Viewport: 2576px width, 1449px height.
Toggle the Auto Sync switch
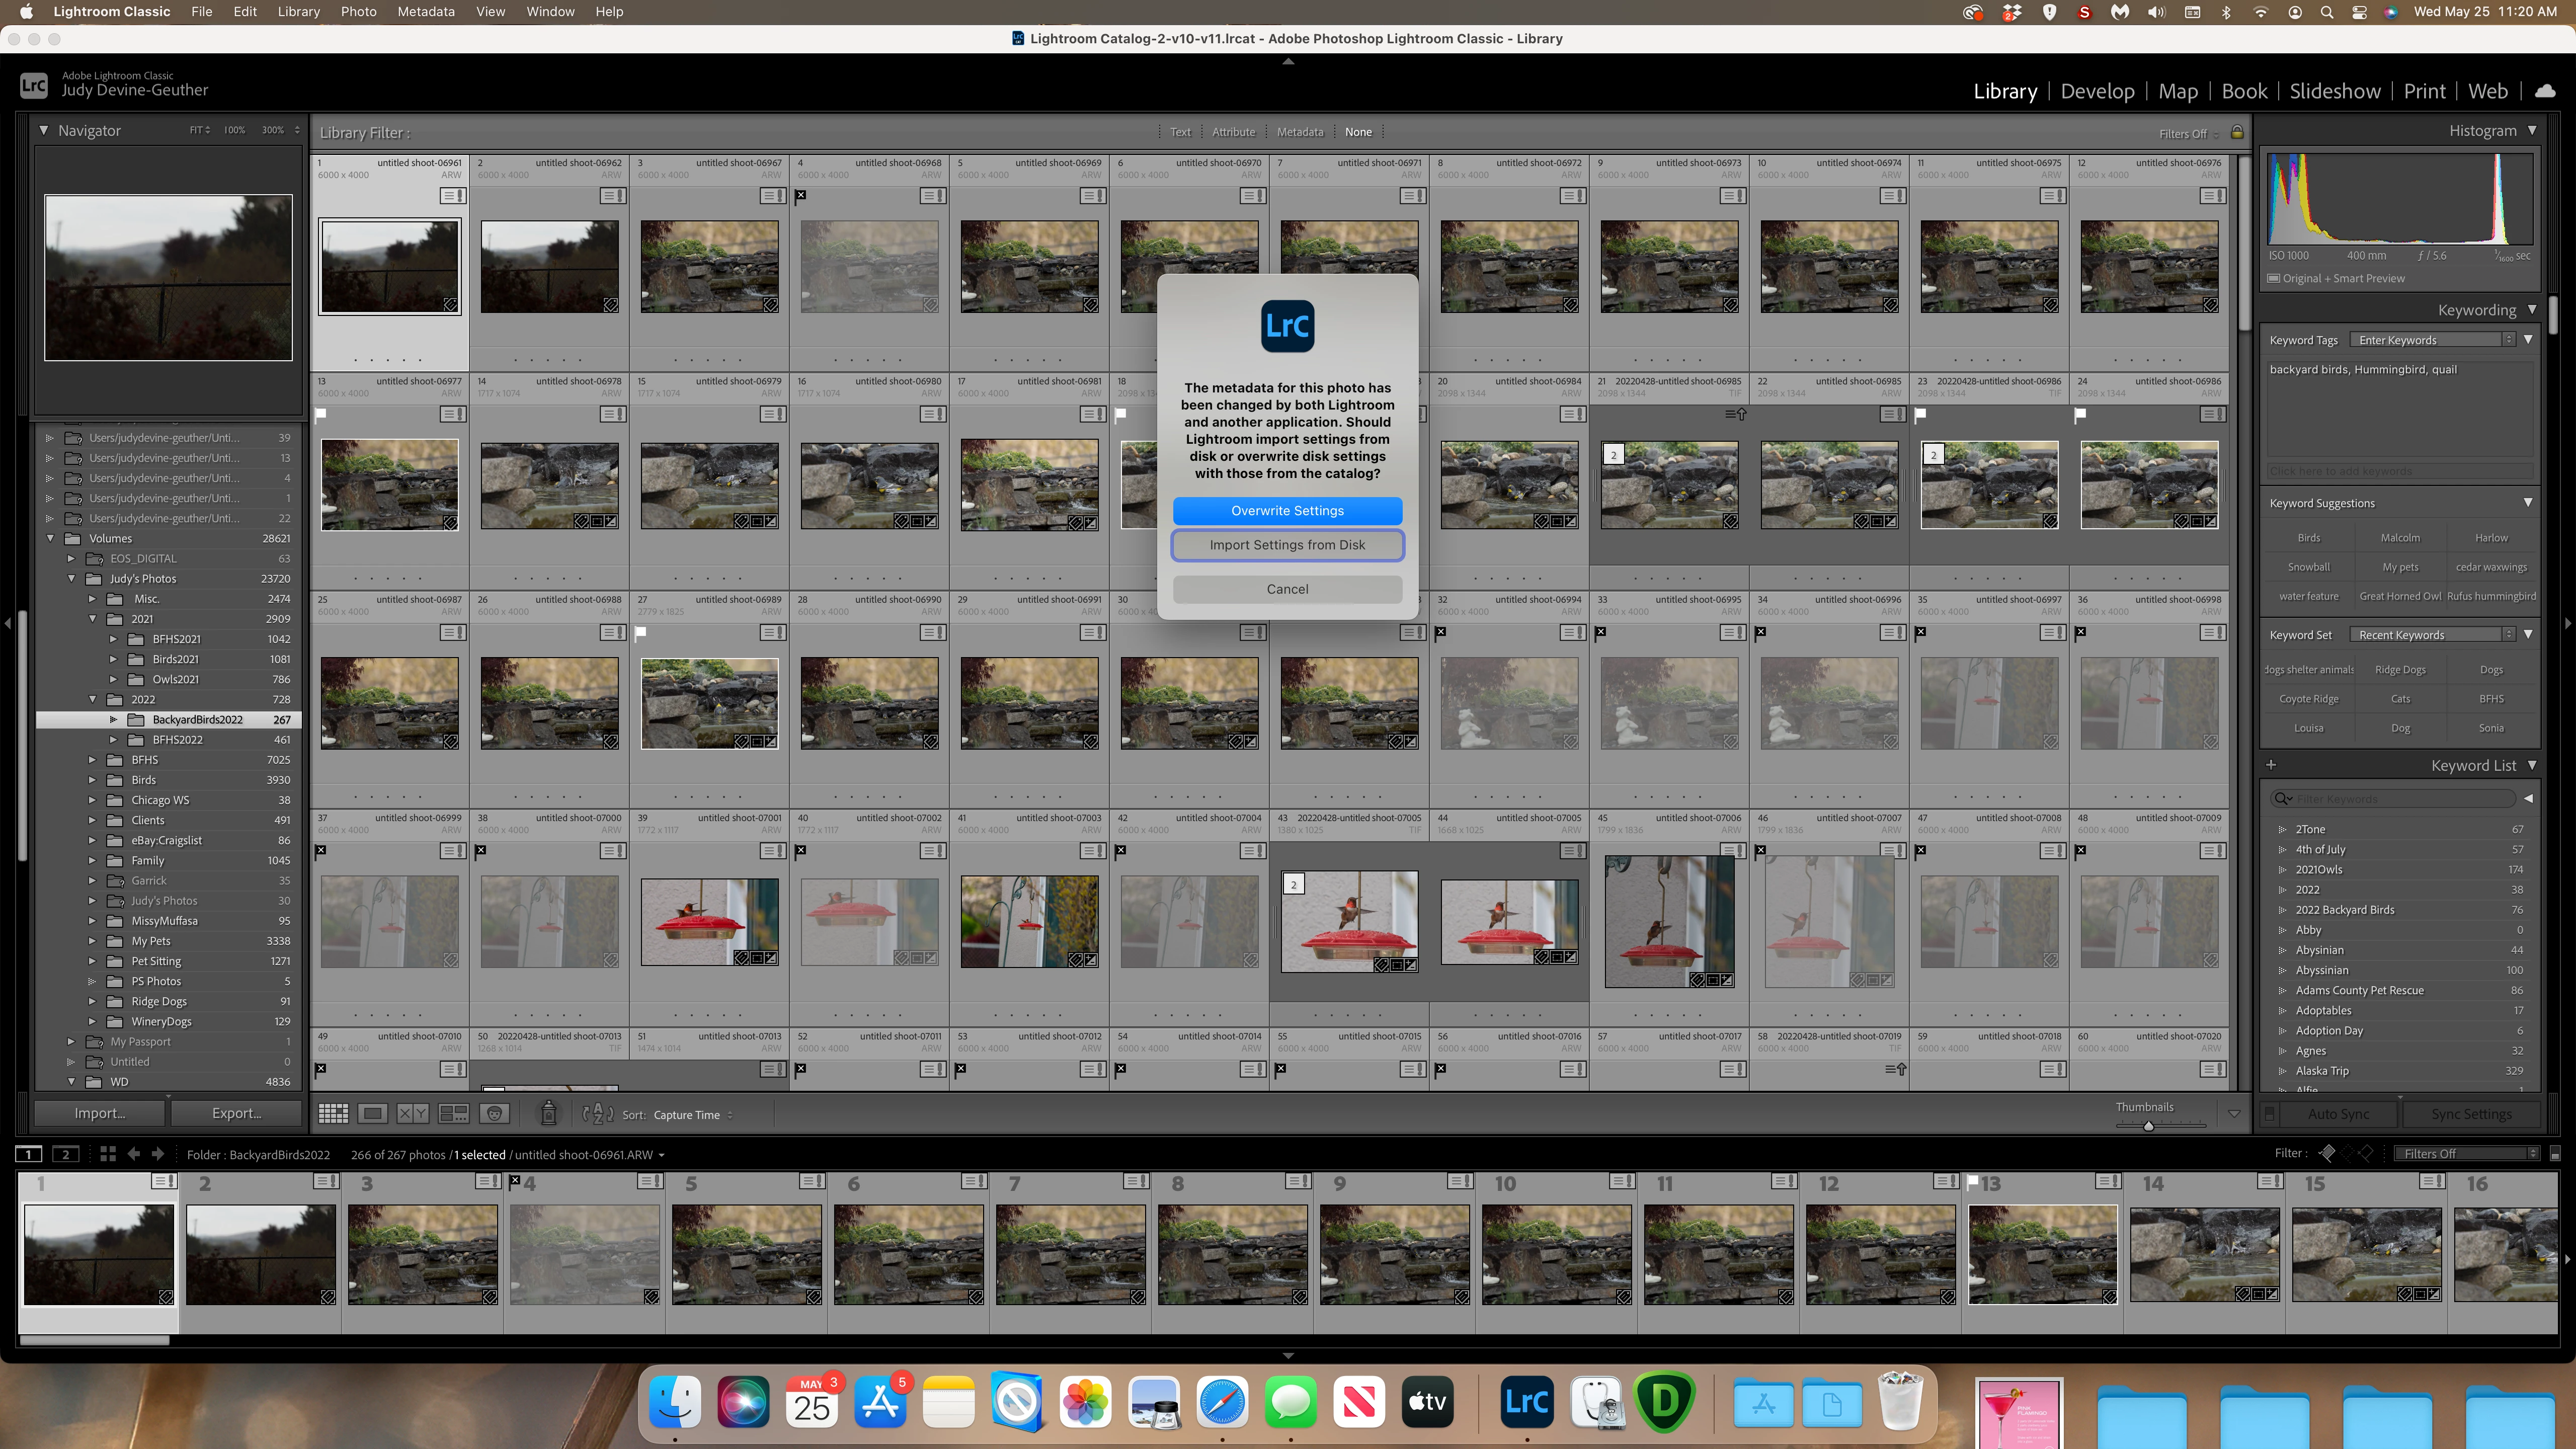2270,1114
